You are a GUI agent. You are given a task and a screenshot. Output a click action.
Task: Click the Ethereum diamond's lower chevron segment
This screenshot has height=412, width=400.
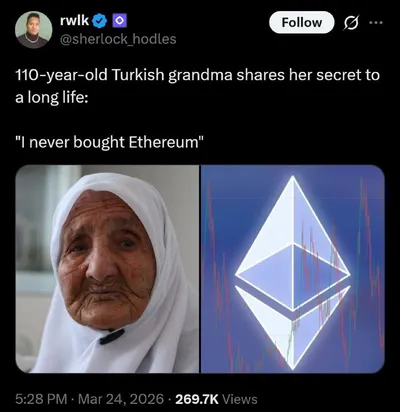click(293, 328)
